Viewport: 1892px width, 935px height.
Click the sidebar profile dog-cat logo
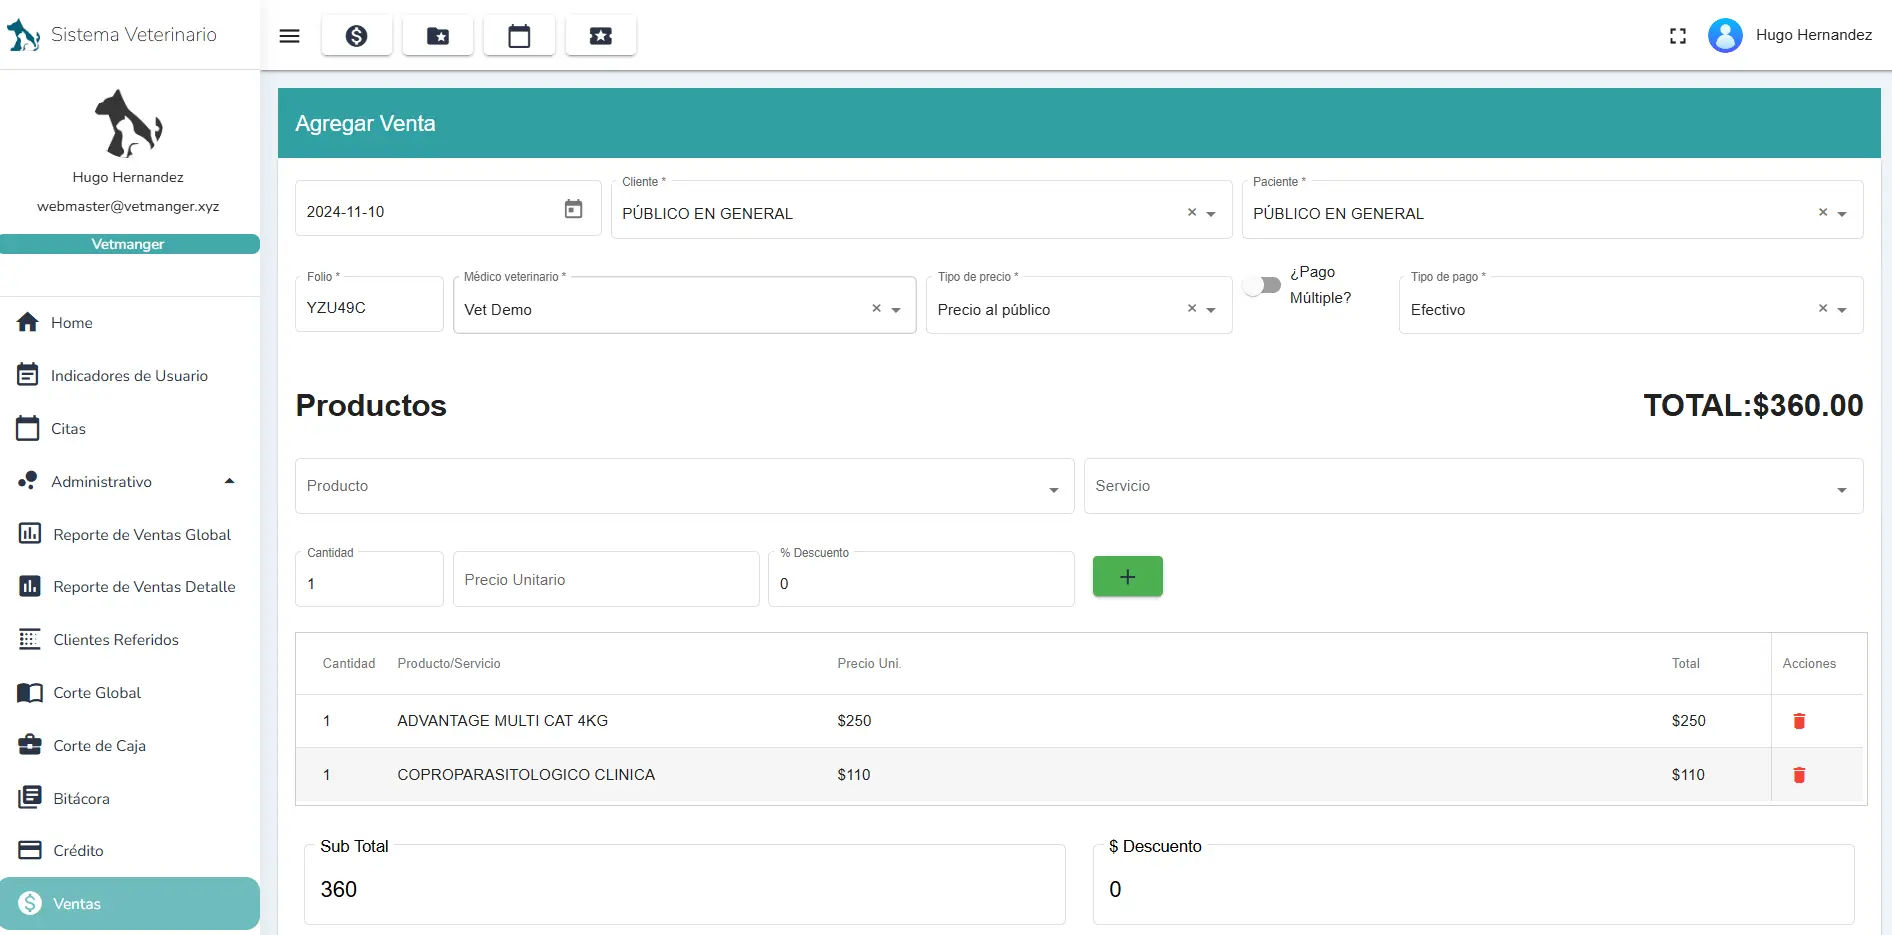(x=128, y=123)
